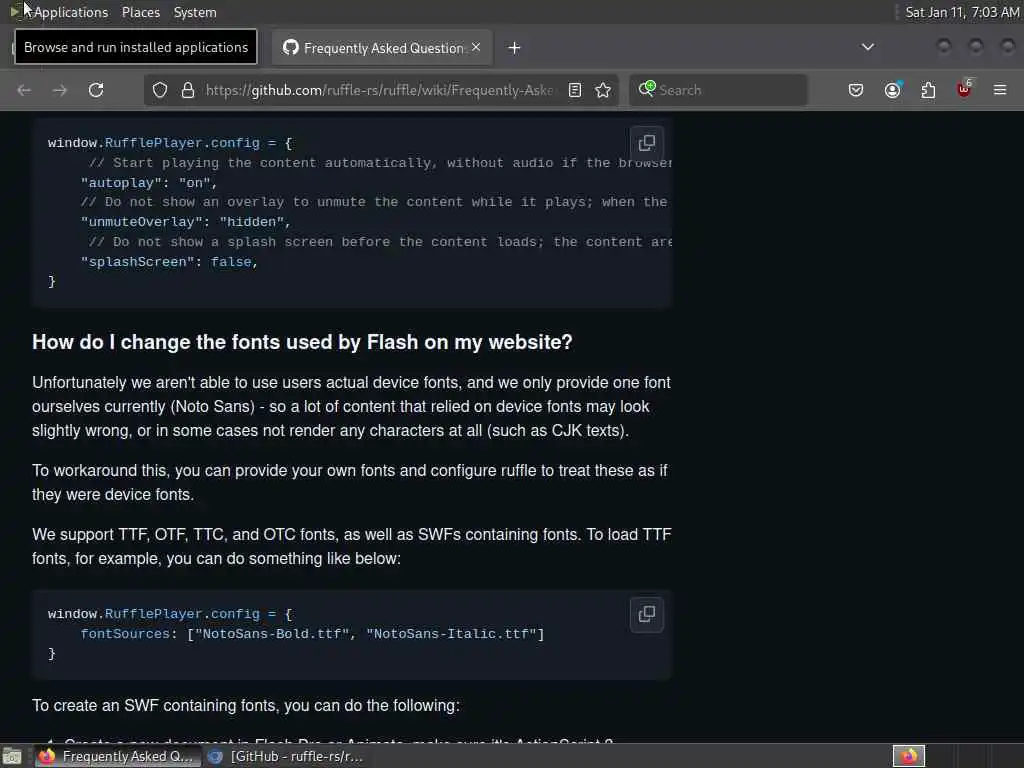Go forward to the next page

point(59,90)
